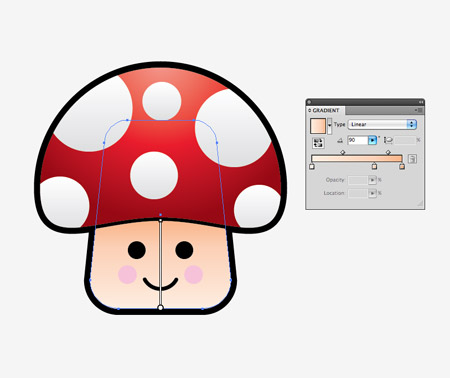Collapse the Gradient panel using the double-arrow
The height and width of the screenshot is (378, 450).
[421, 102]
